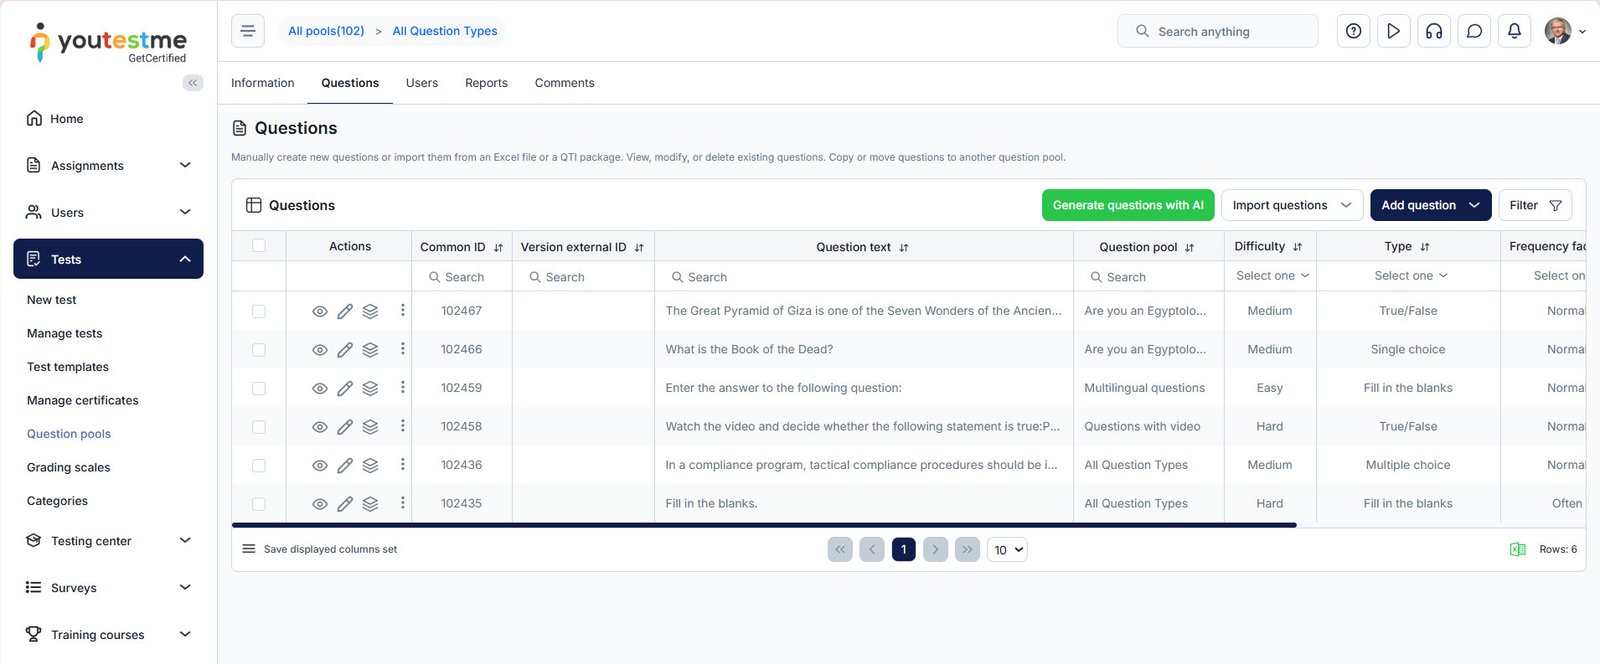Click Generate questions with AI button
The height and width of the screenshot is (664, 1600).
(x=1127, y=205)
